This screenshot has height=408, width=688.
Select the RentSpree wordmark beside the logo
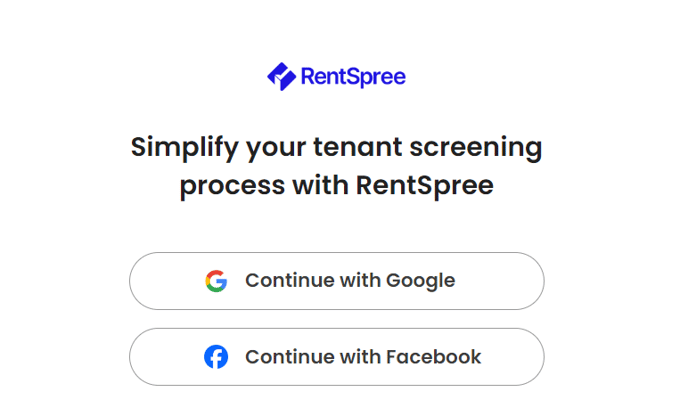[x=353, y=77]
